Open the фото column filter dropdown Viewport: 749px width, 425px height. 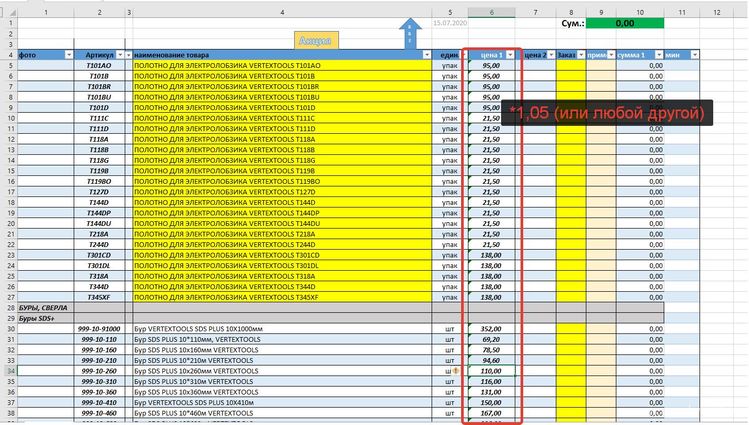click(x=69, y=55)
